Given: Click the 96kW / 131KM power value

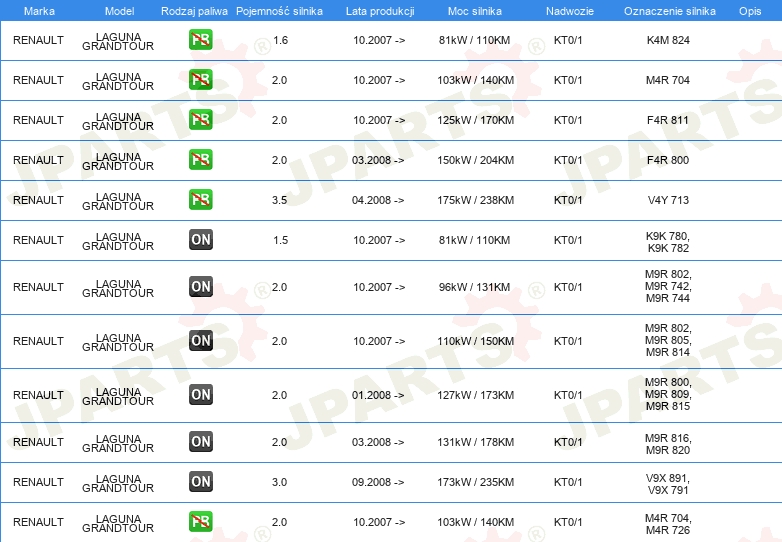Looking at the screenshot, I should [x=474, y=287].
